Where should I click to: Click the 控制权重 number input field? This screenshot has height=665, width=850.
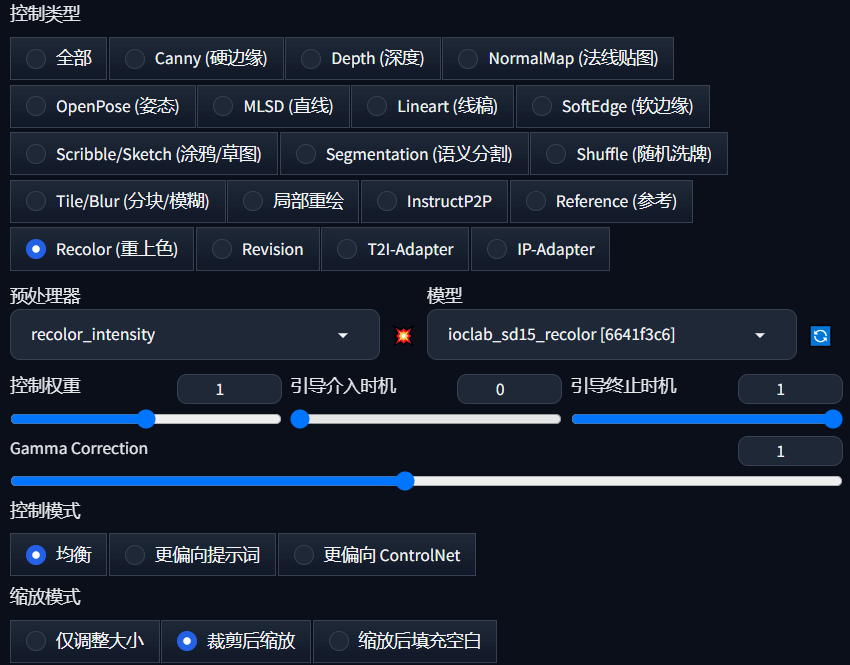coord(229,390)
